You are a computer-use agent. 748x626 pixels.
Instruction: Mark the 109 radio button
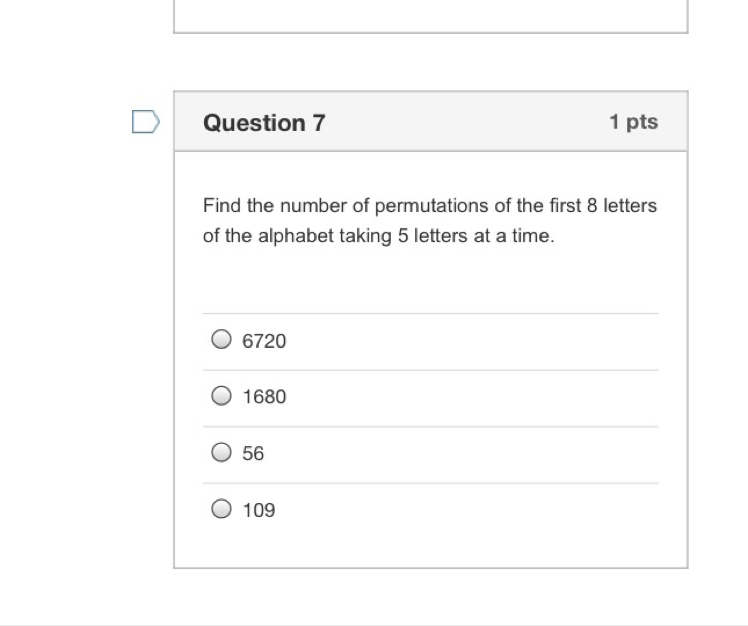coord(221,509)
